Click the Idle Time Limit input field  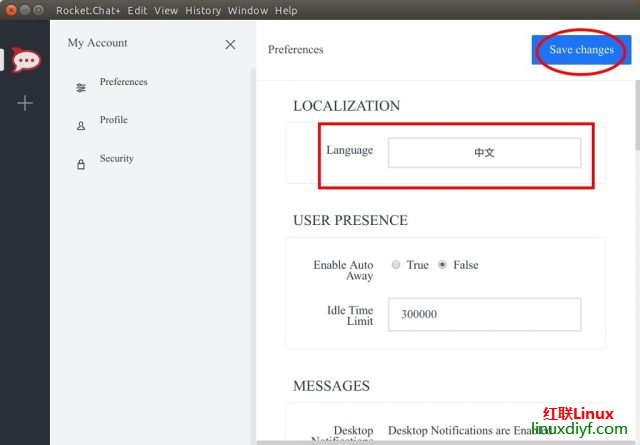(x=484, y=314)
